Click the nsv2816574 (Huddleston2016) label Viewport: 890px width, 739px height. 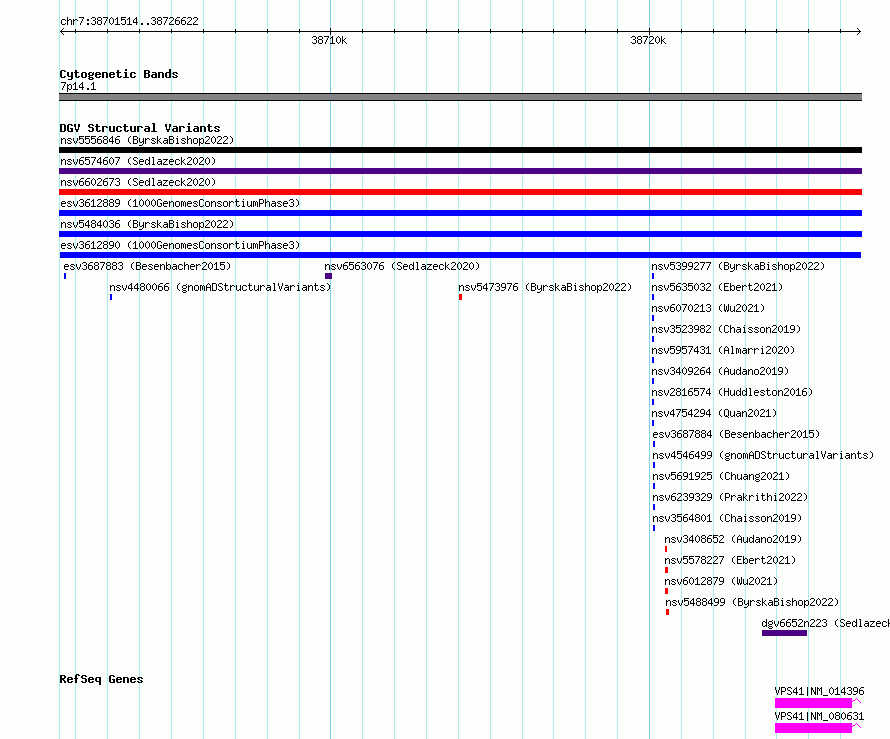coord(732,392)
